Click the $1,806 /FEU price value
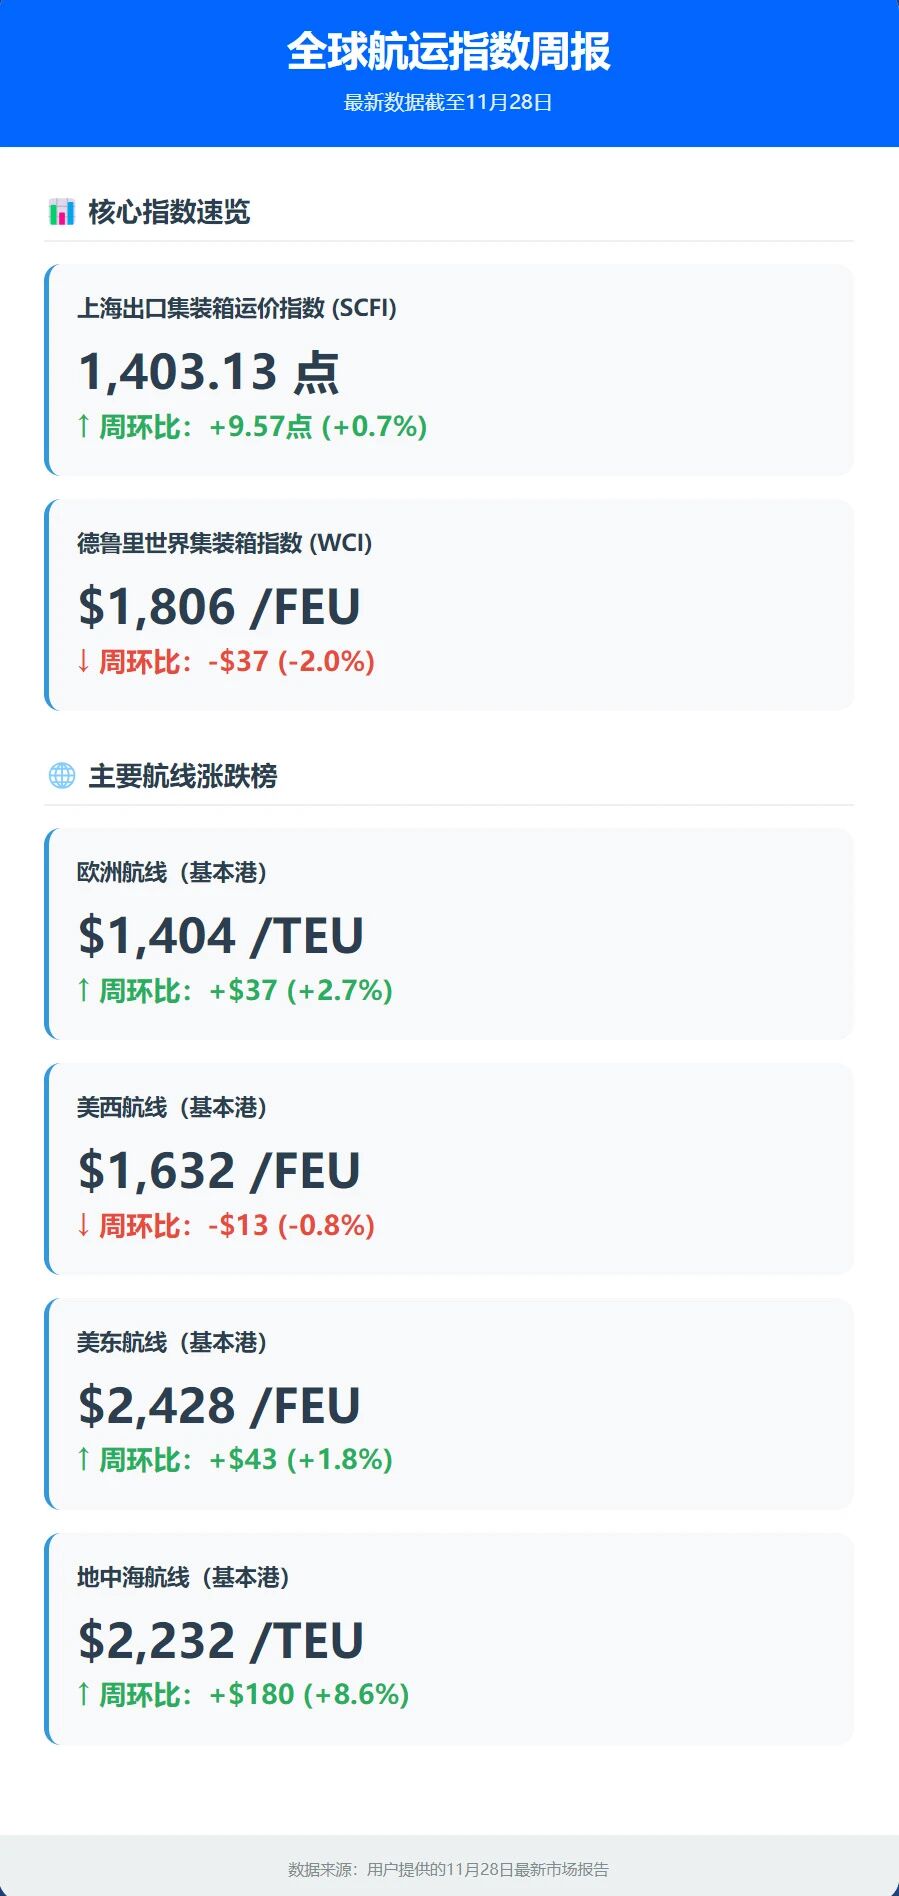This screenshot has width=899, height=1896. (219, 607)
